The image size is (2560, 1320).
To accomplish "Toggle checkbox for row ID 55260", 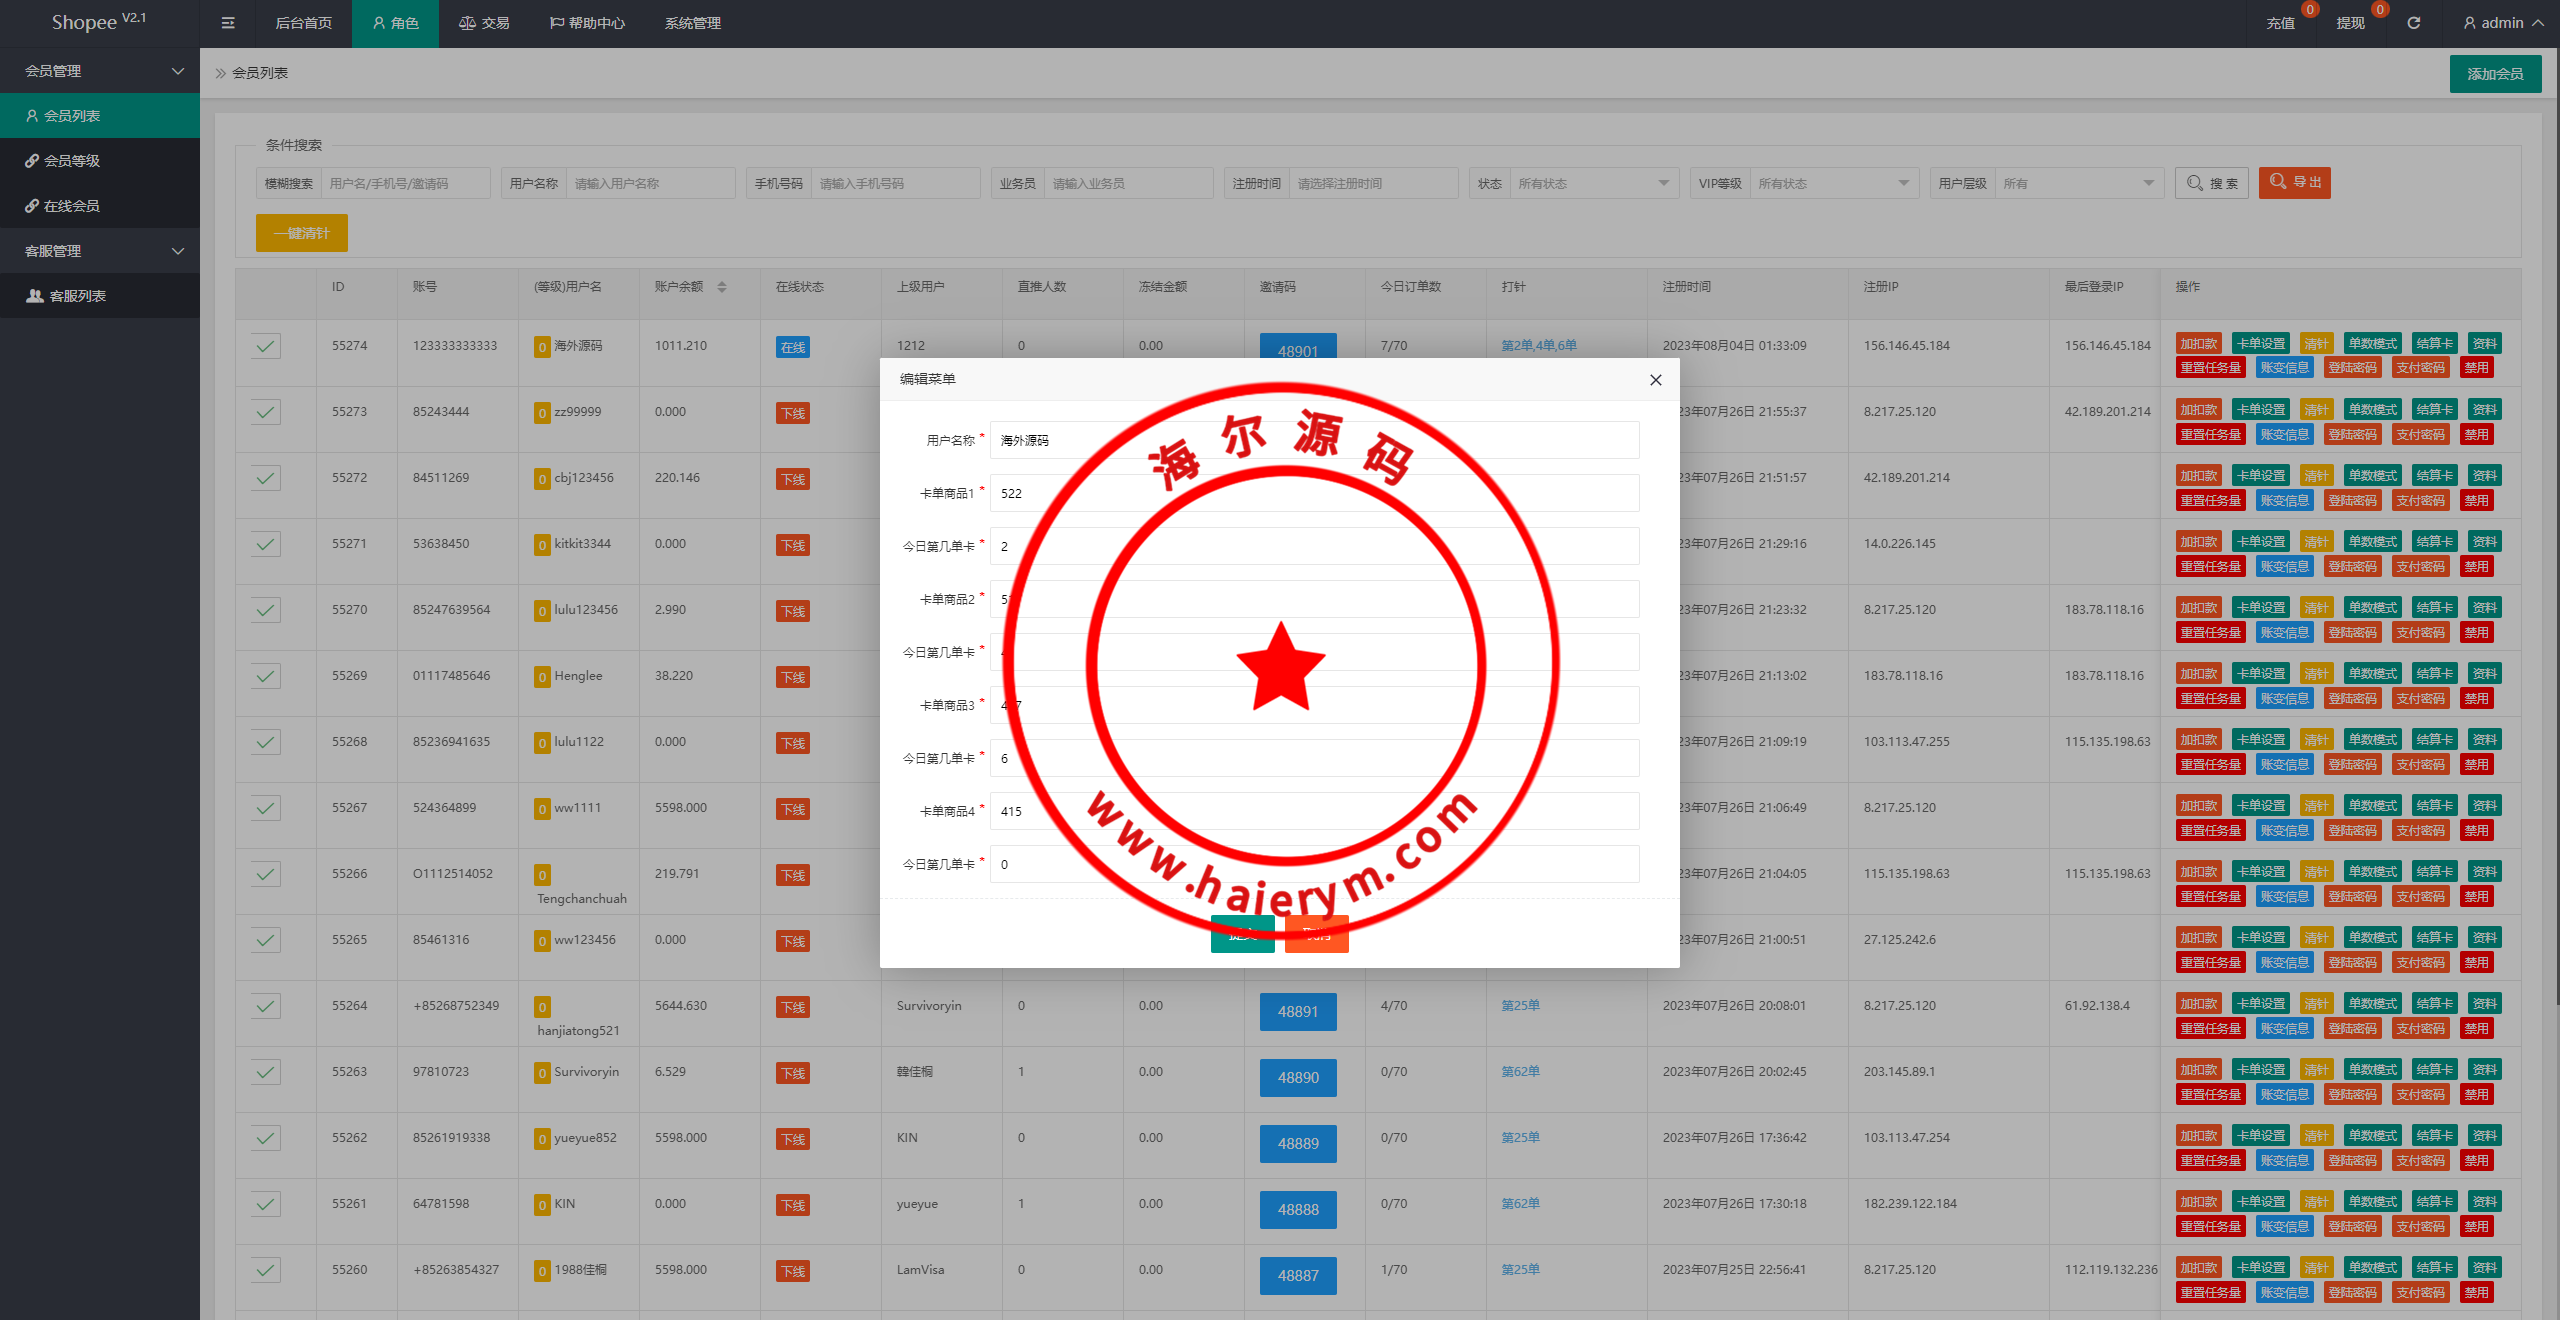I will coord(265,1270).
